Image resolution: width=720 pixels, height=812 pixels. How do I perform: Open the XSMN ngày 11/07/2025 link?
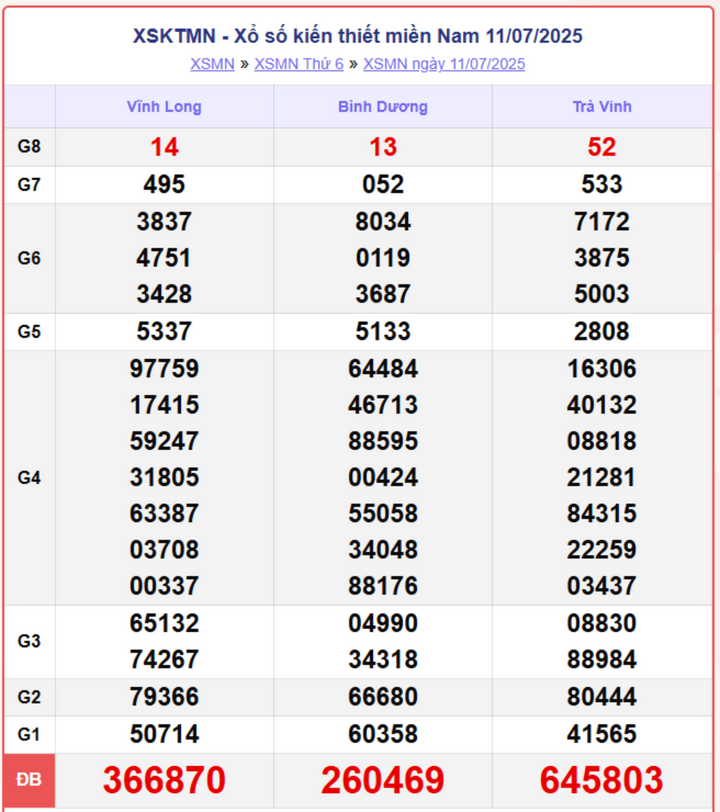(x=444, y=64)
